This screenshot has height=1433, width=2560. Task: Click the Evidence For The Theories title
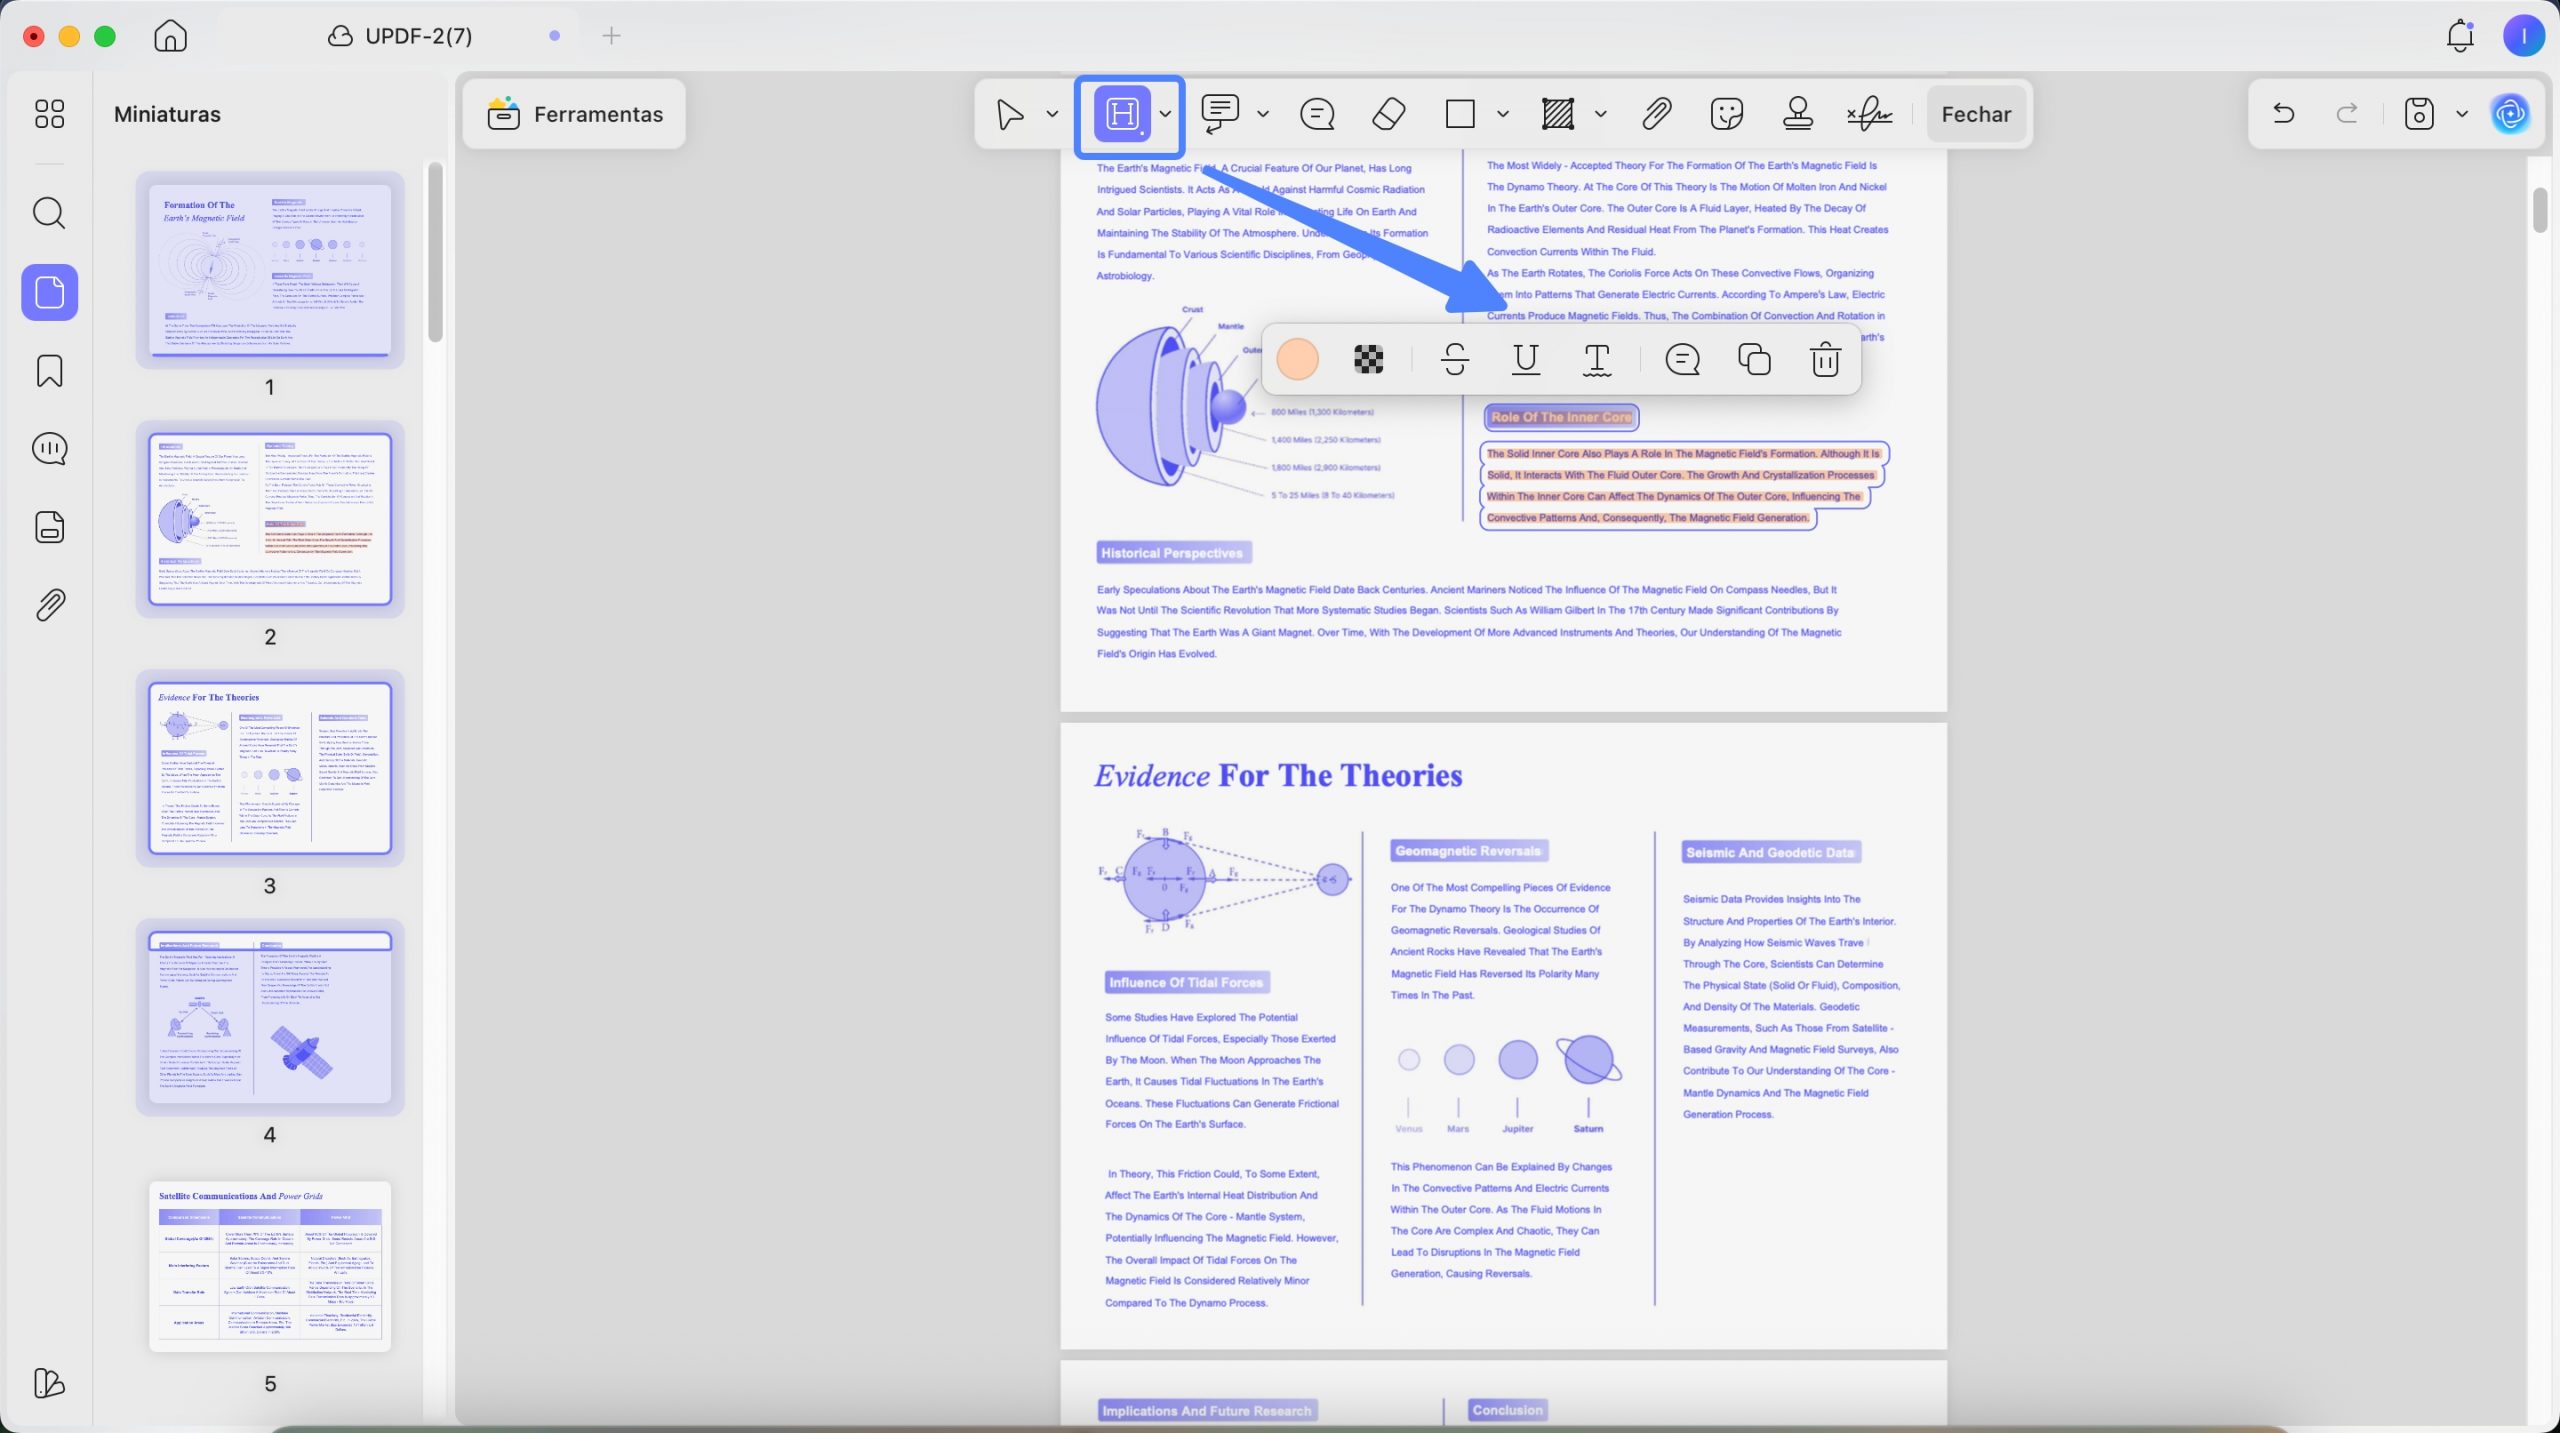click(x=1278, y=776)
